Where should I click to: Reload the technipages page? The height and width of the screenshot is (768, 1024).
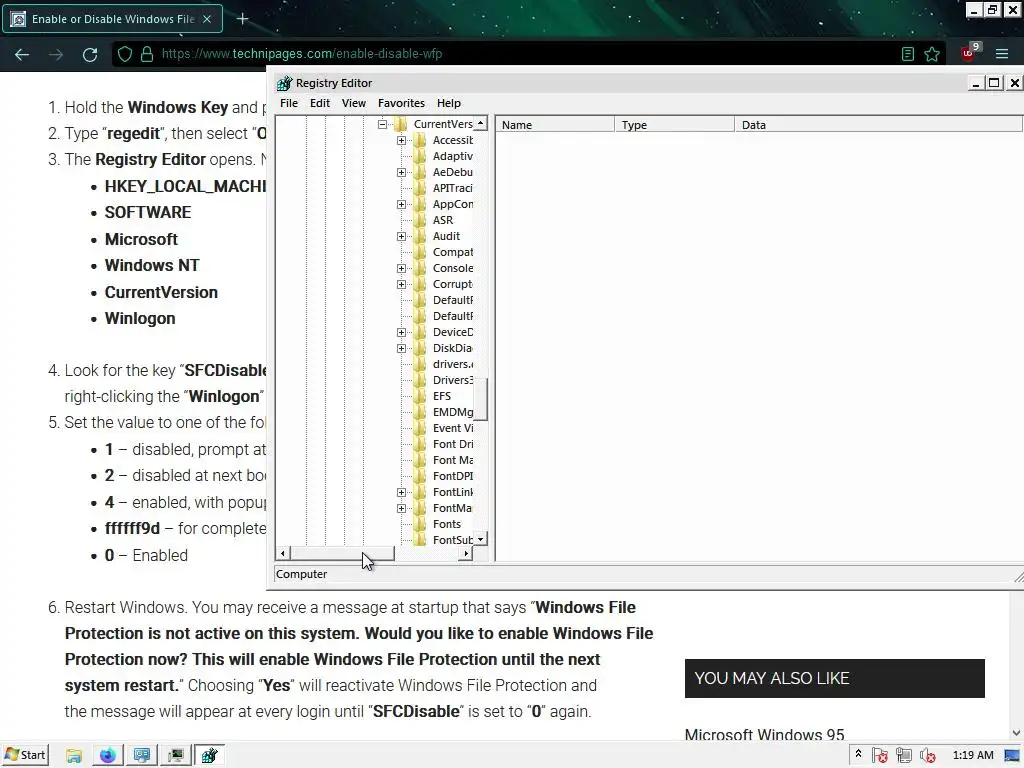coord(90,54)
